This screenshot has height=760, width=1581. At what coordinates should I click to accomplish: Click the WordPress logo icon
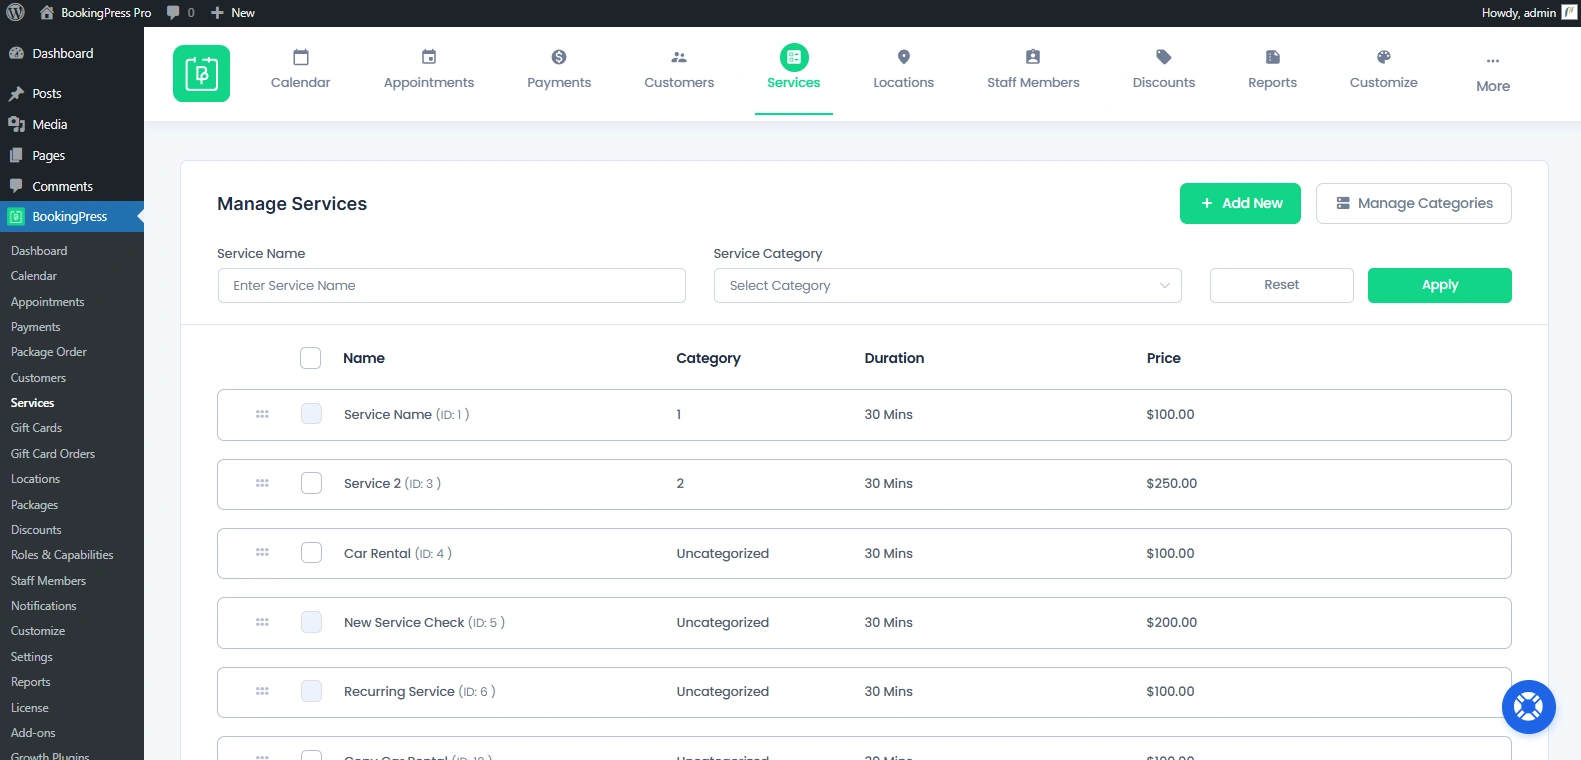pos(15,13)
